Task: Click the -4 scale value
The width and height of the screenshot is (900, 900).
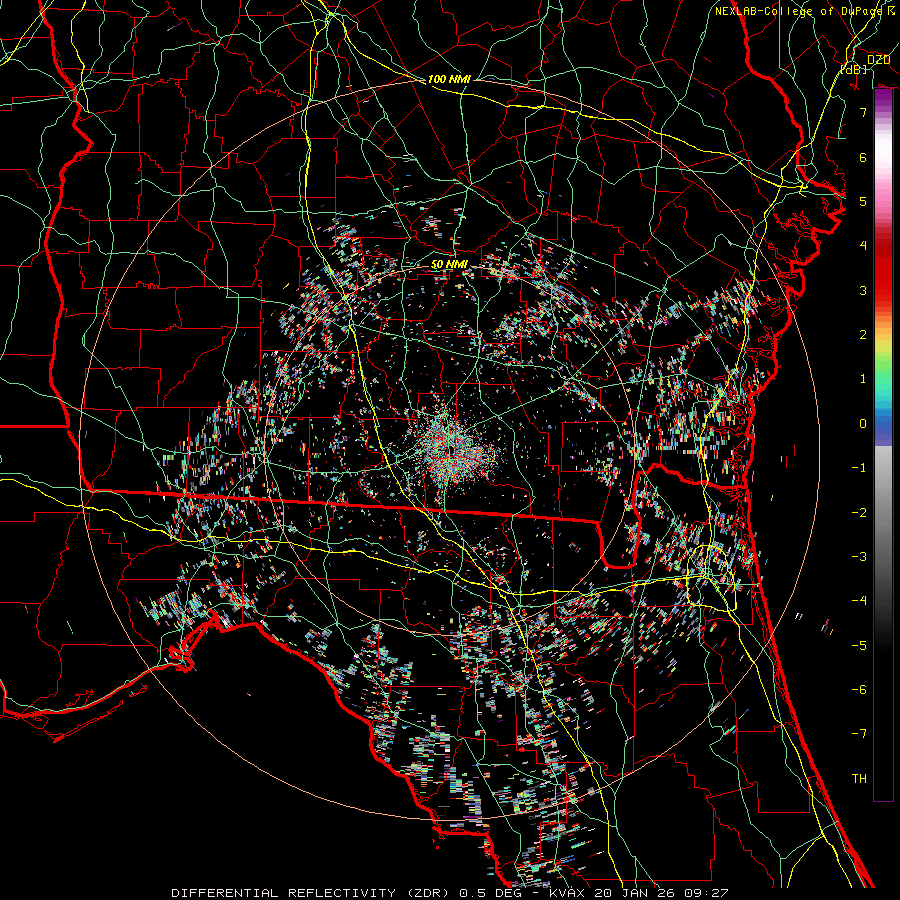Action: pyautogui.click(x=859, y=601)
